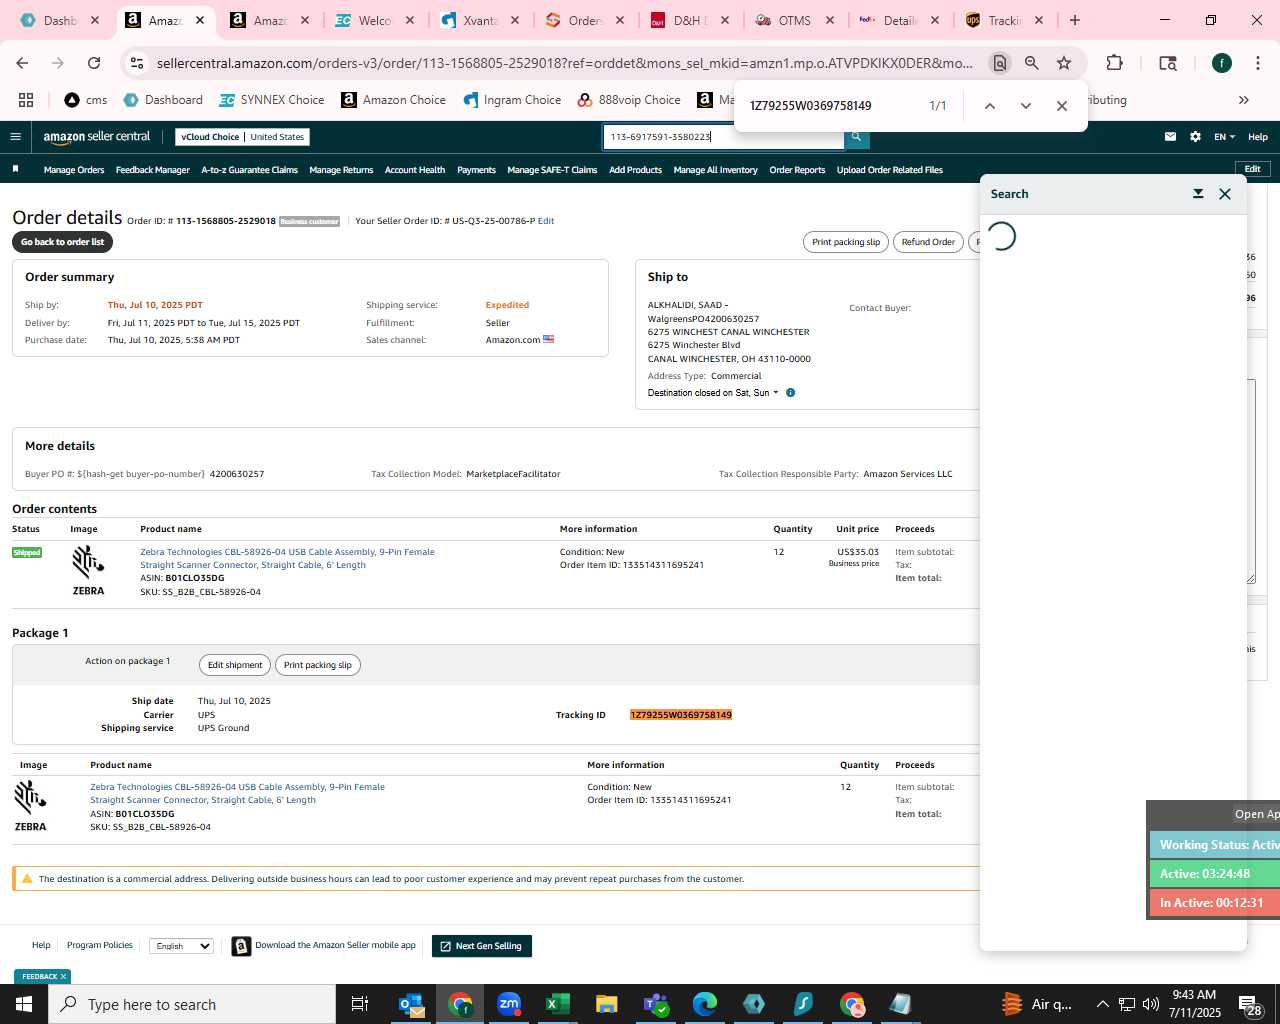Screen dimensions: 1280x1024
Task: Click the top Print packing slip button
Action: 846,242
